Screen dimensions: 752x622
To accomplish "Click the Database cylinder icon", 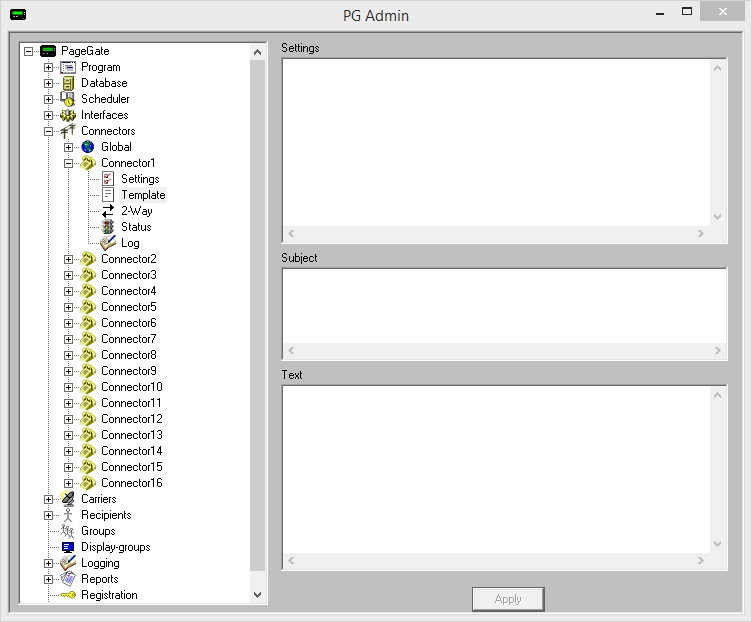I will pyautogui.click(x=68, y=83).
